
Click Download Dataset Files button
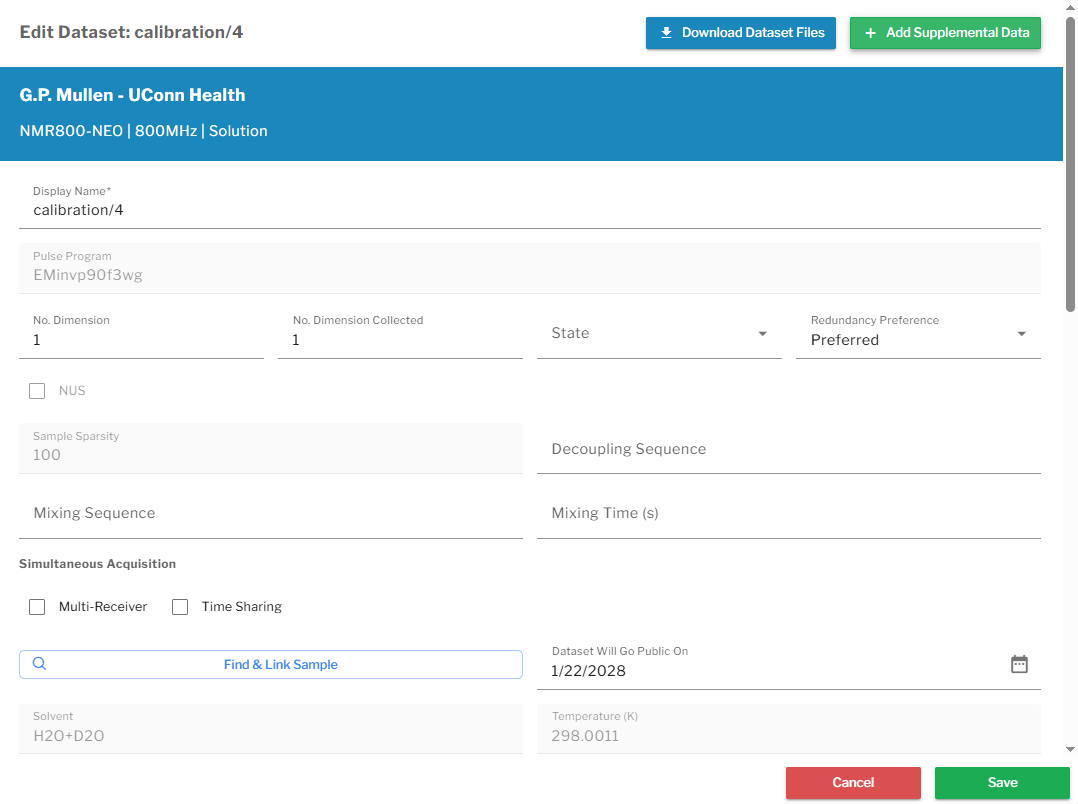click(740, 33)
